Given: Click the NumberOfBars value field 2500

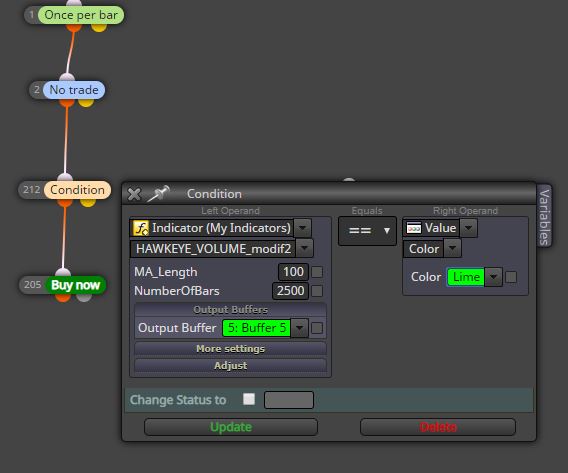Looking at the screenshot, I should pyautogui.click(x=290, y=291).
